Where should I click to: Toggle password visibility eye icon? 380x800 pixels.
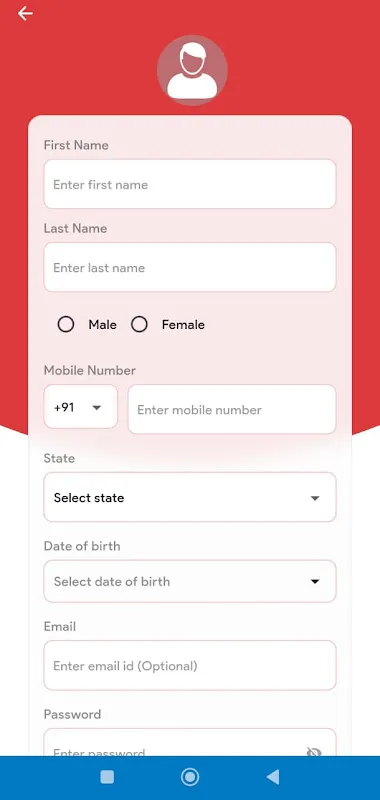pyautogui.click(x=314, y=751)
